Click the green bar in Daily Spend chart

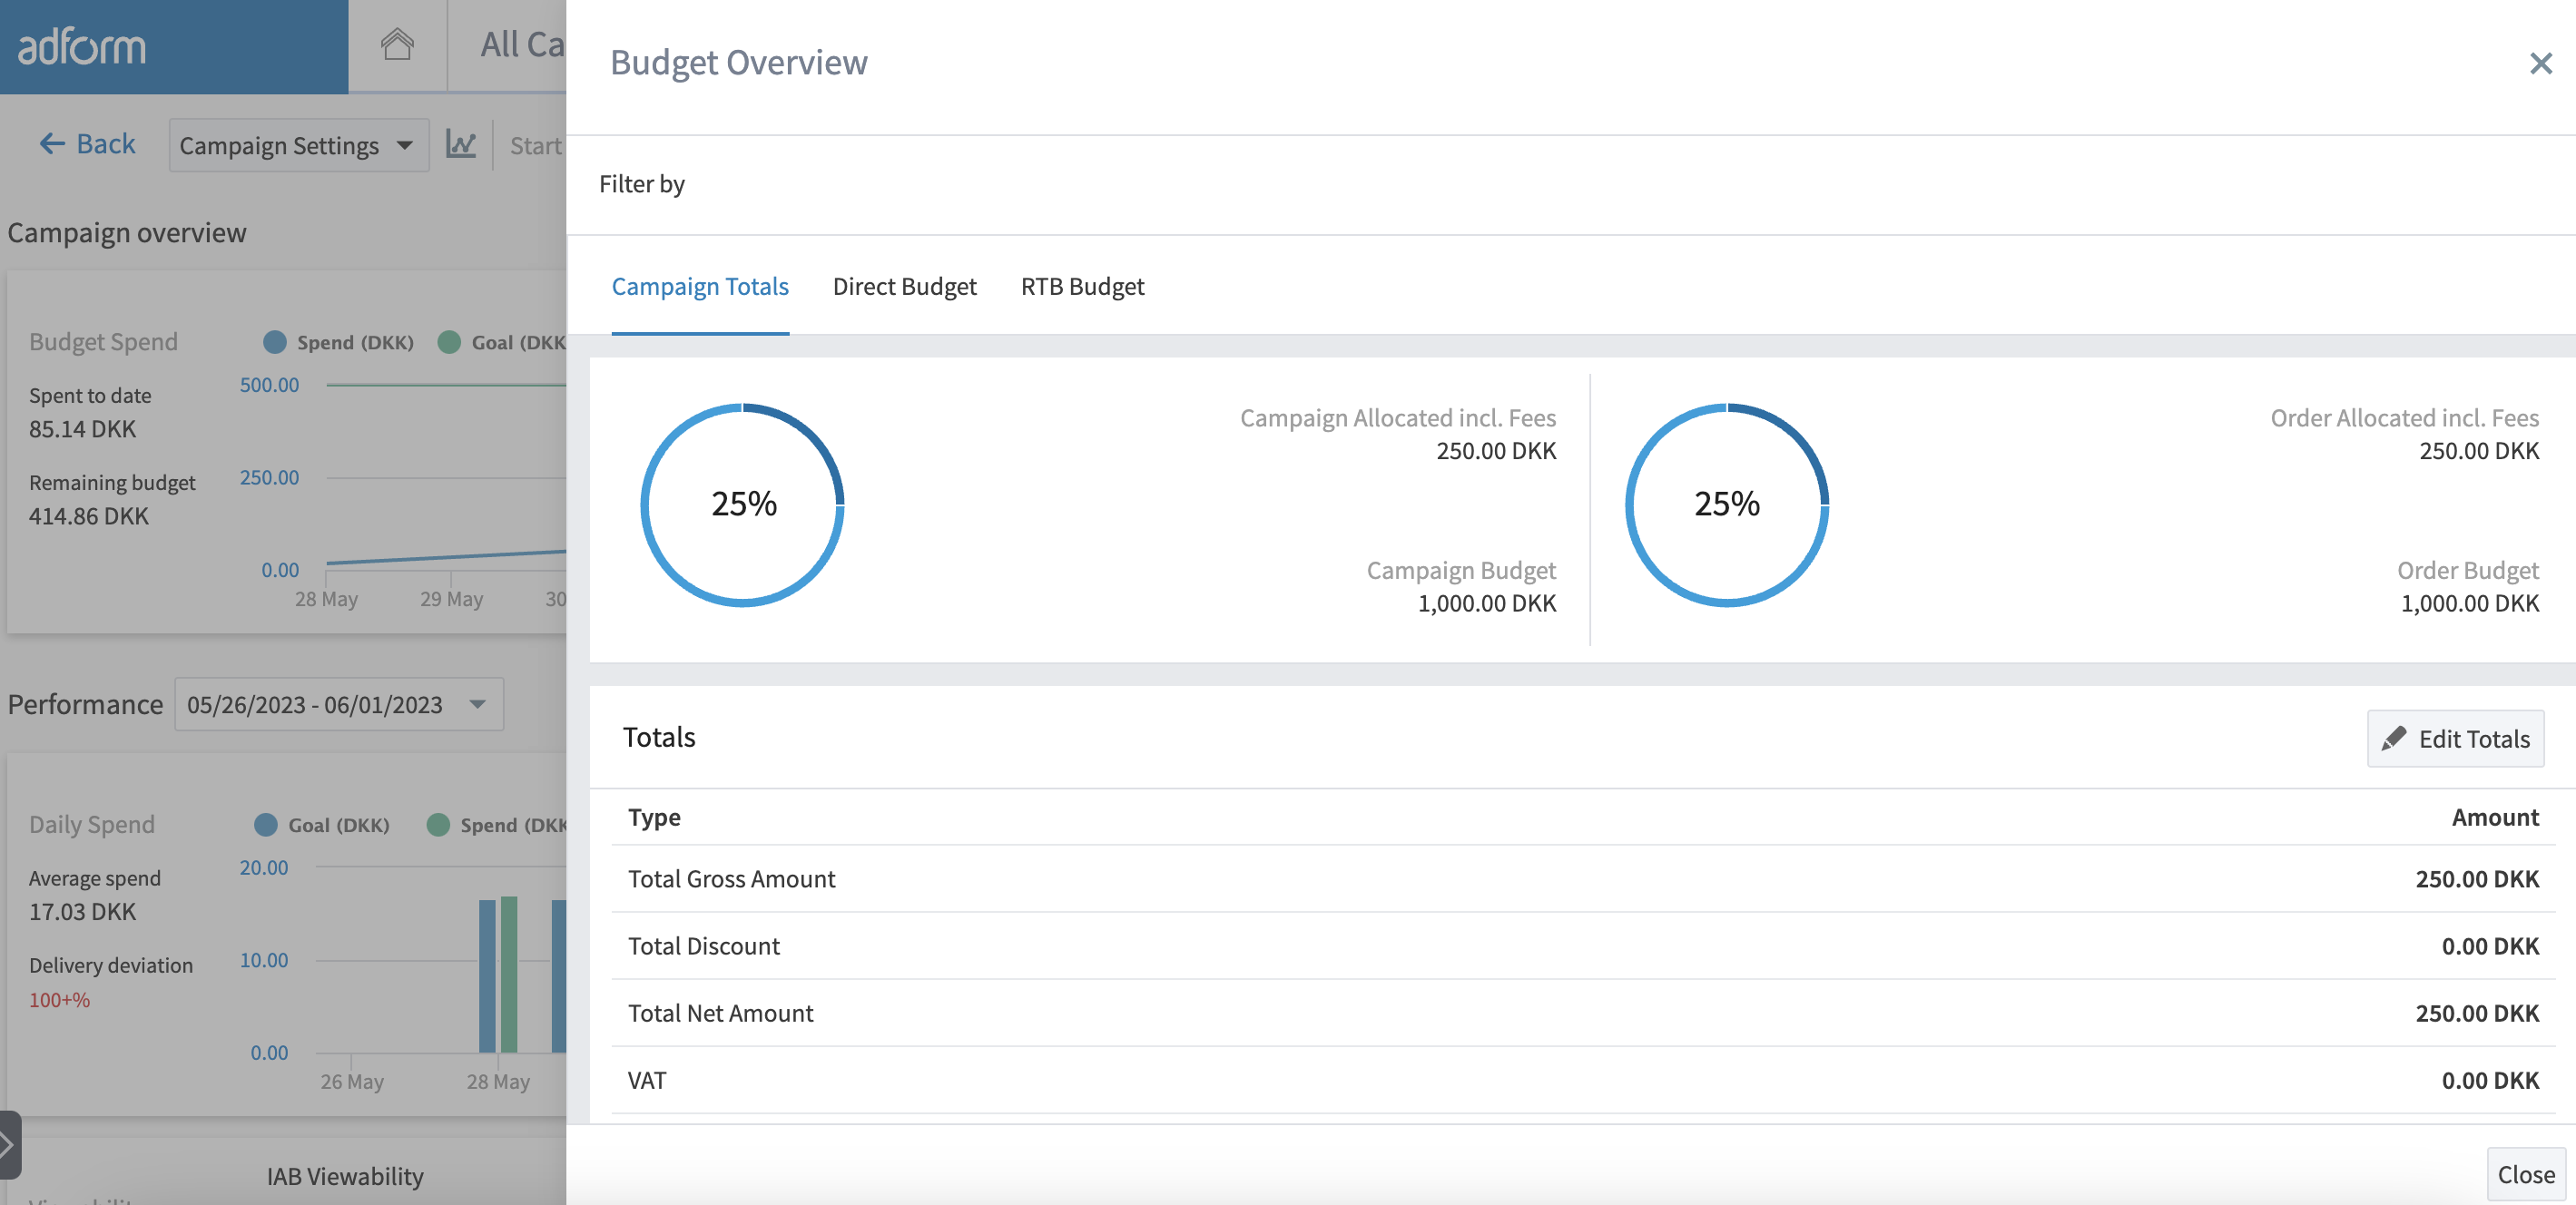(x=509, y=974)
